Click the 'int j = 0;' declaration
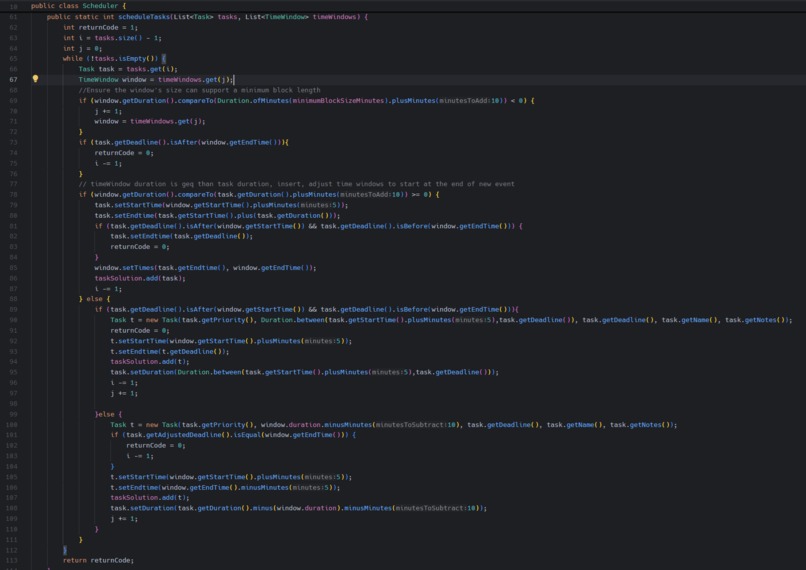Image resolution: width=806 pixels, height=570 pixels. coord(82,48)
